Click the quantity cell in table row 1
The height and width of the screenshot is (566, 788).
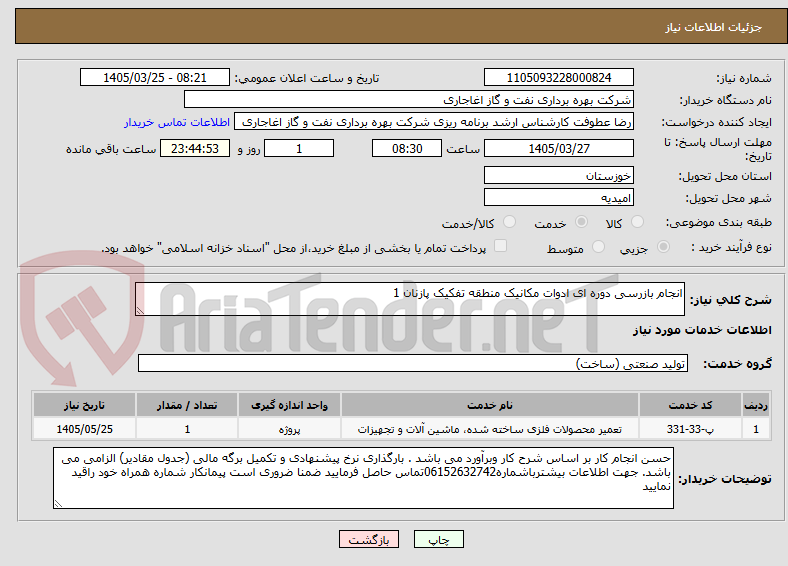[x=187, y=429]
